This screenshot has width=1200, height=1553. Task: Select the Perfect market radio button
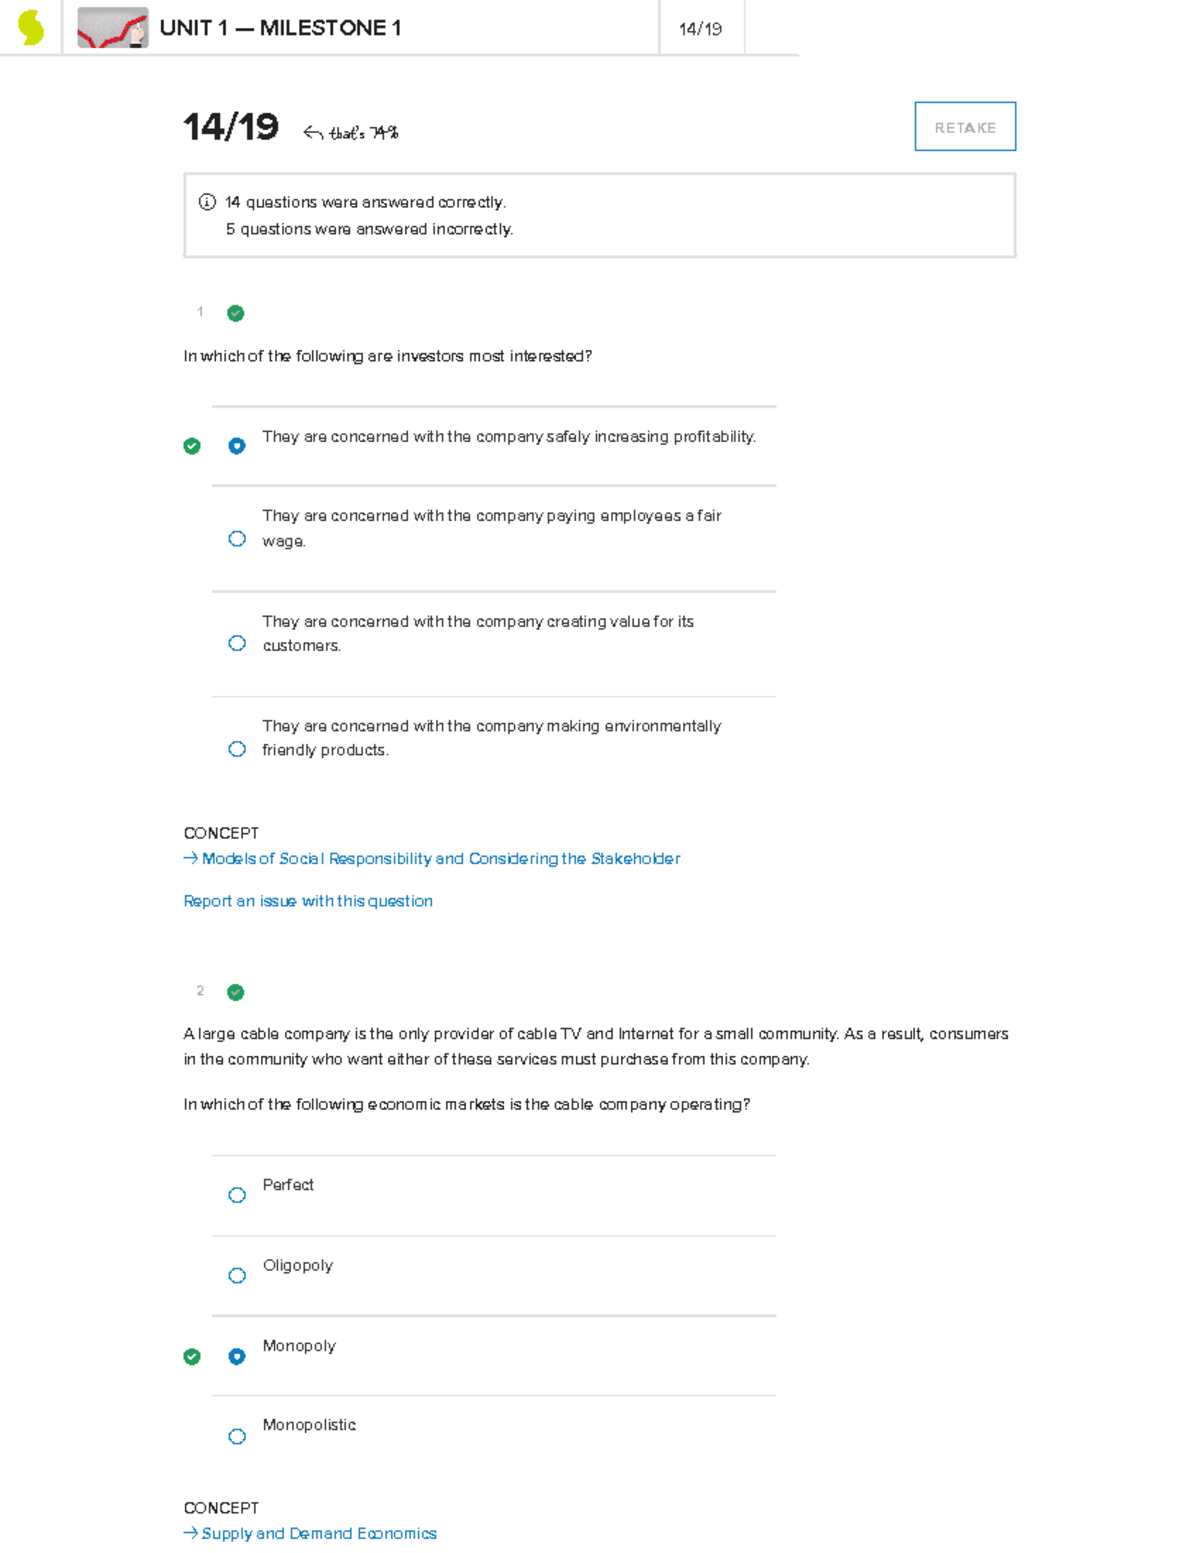pyautogui.click(x=237, y=1195)
